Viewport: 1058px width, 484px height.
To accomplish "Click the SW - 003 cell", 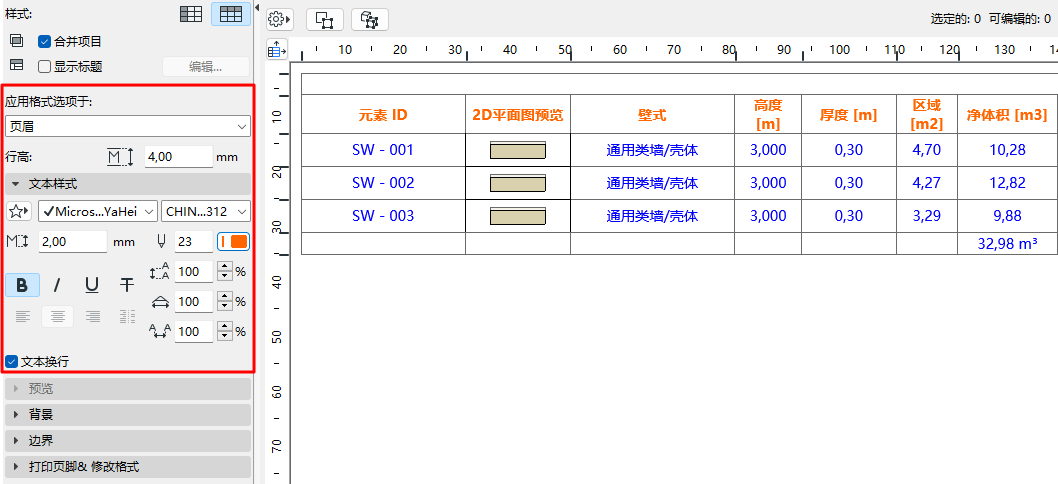I will 383,216.
